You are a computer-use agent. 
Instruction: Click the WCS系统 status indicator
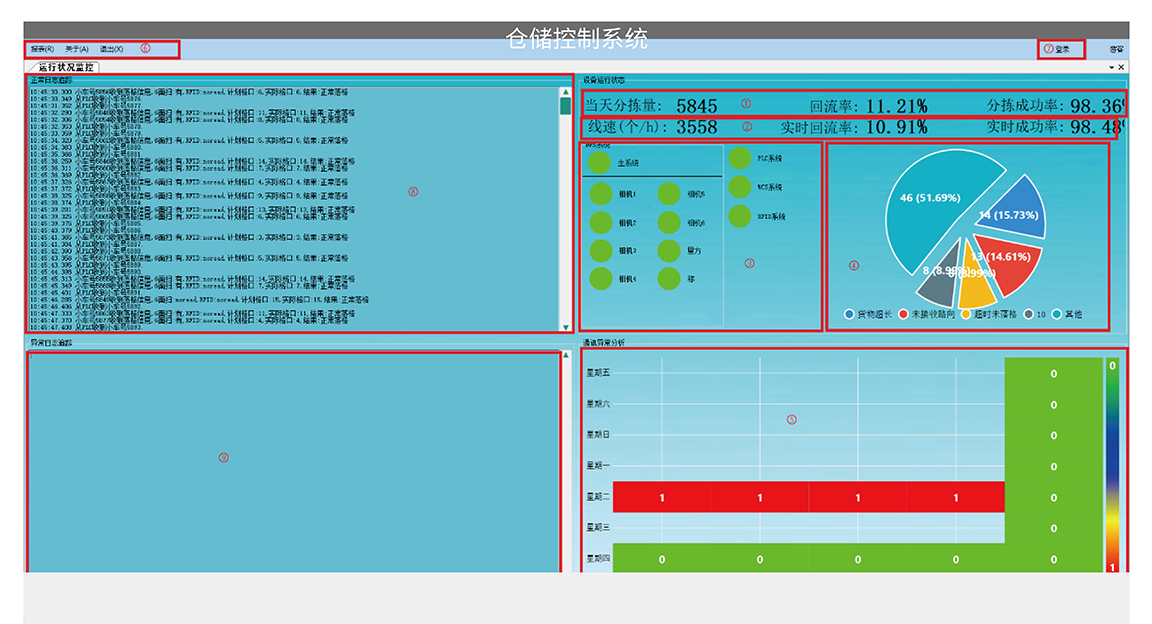pyautogui.click(x=740, y=187)
